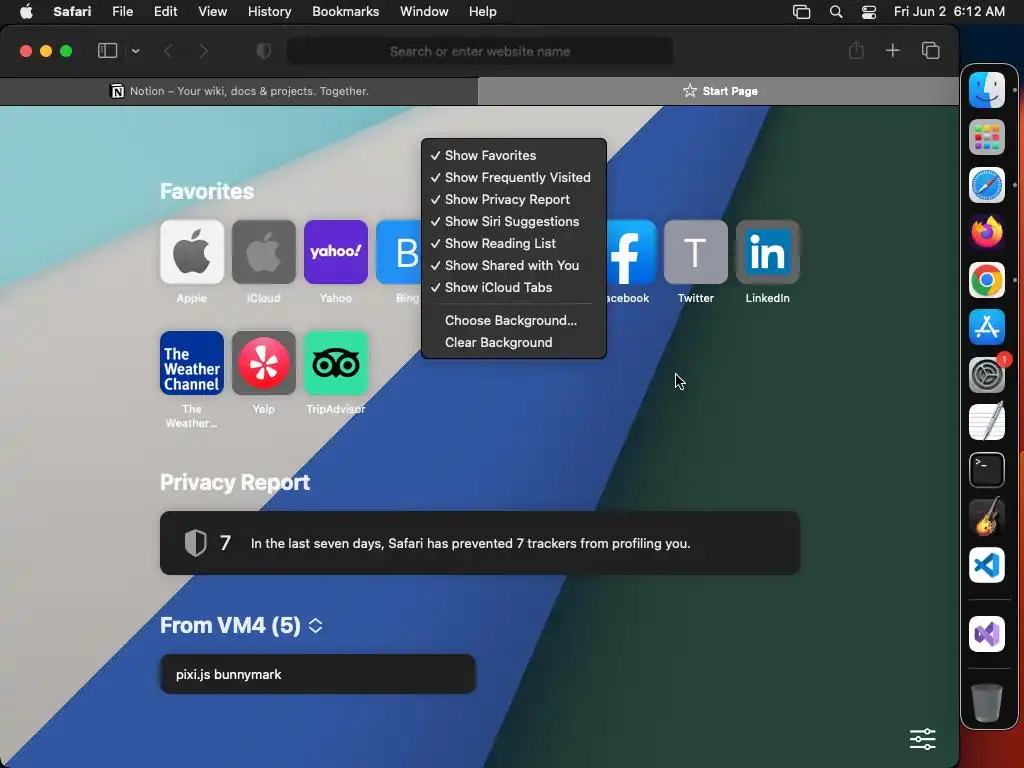Uncheck Show Siri Suggestions

click(x=513, y=221)
